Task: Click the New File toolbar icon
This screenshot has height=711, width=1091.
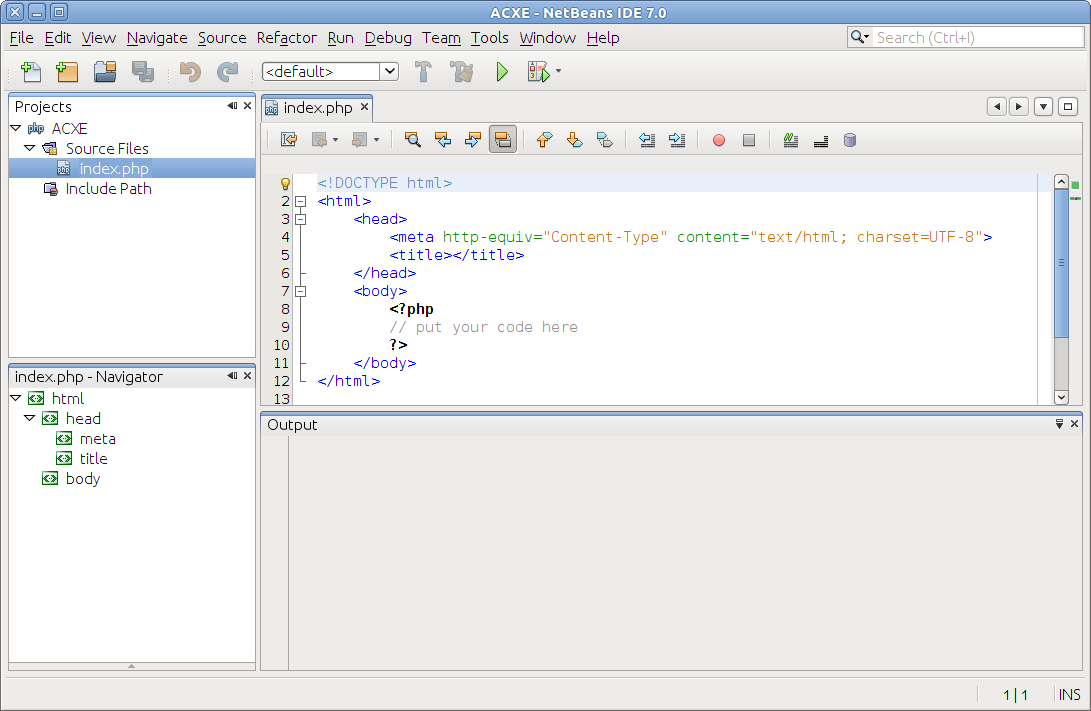Action: coord(31,72)
